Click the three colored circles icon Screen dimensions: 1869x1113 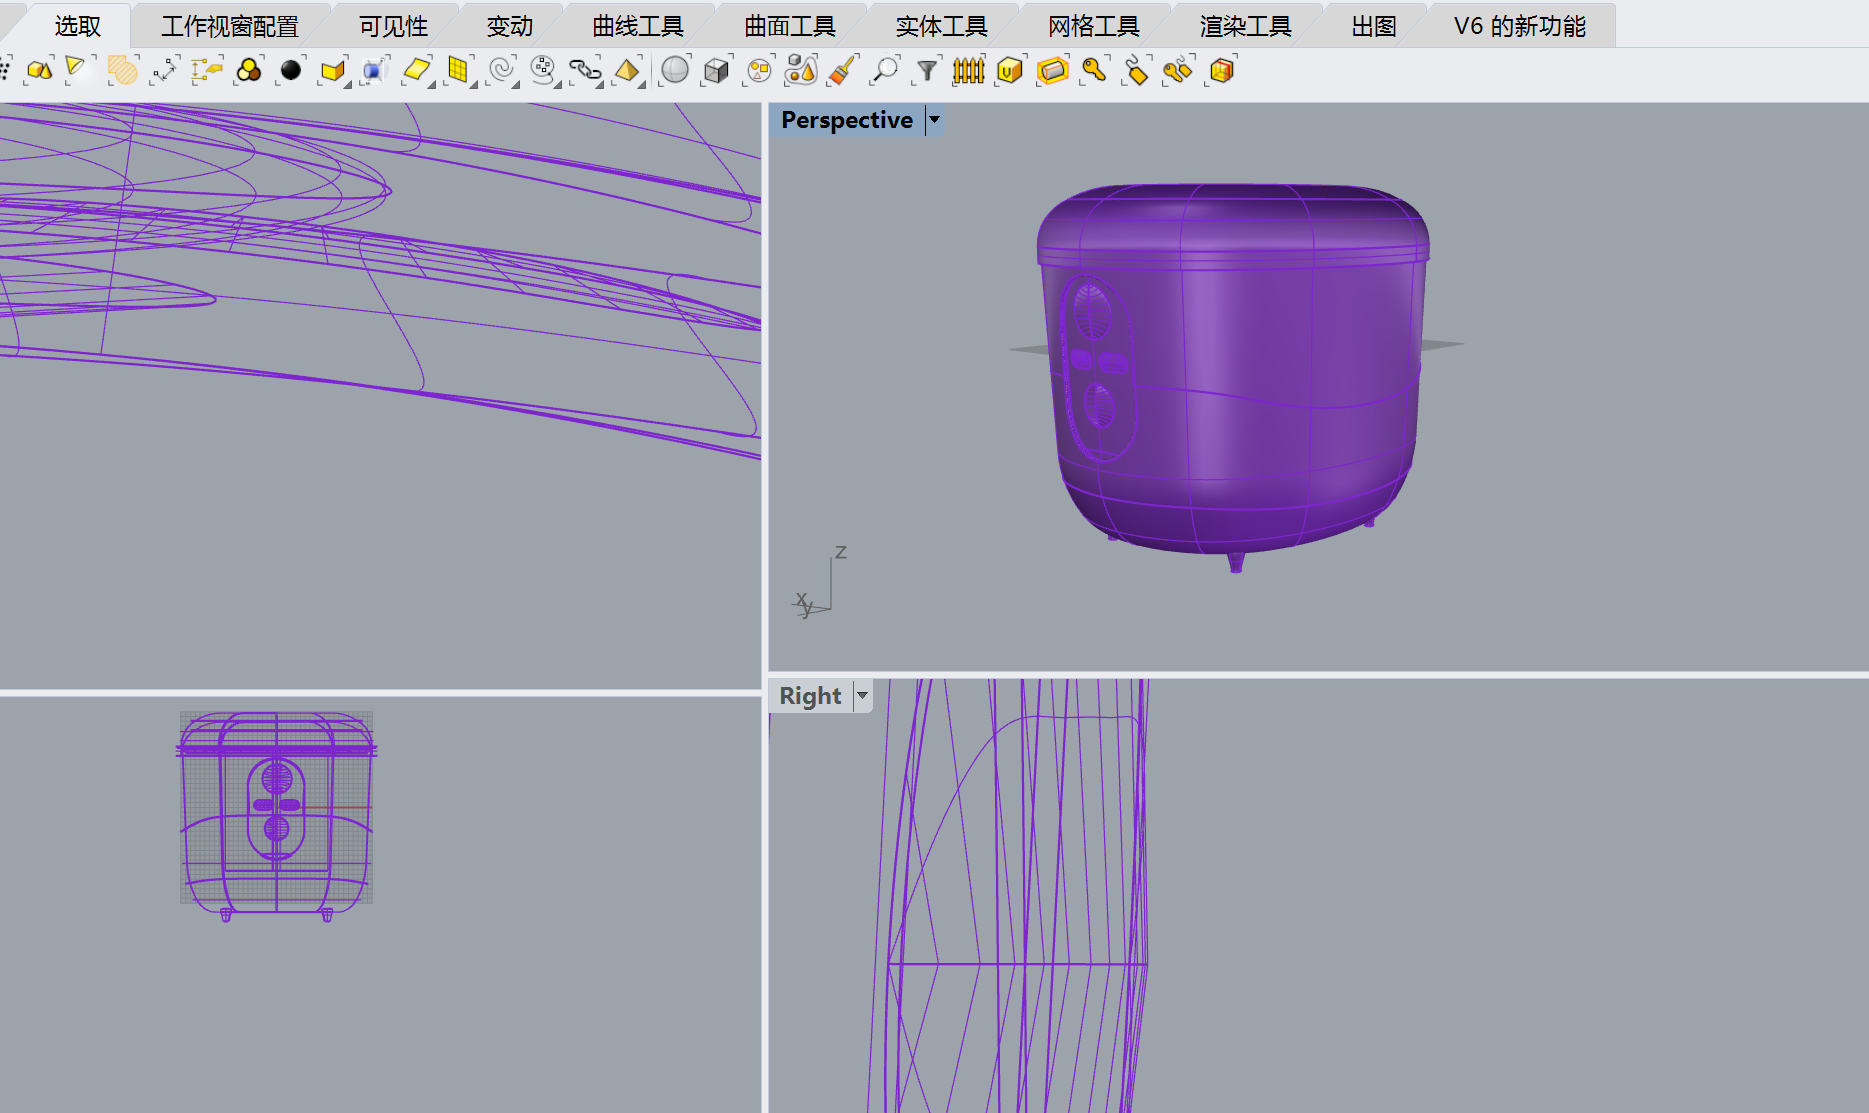tap(249, 71)
